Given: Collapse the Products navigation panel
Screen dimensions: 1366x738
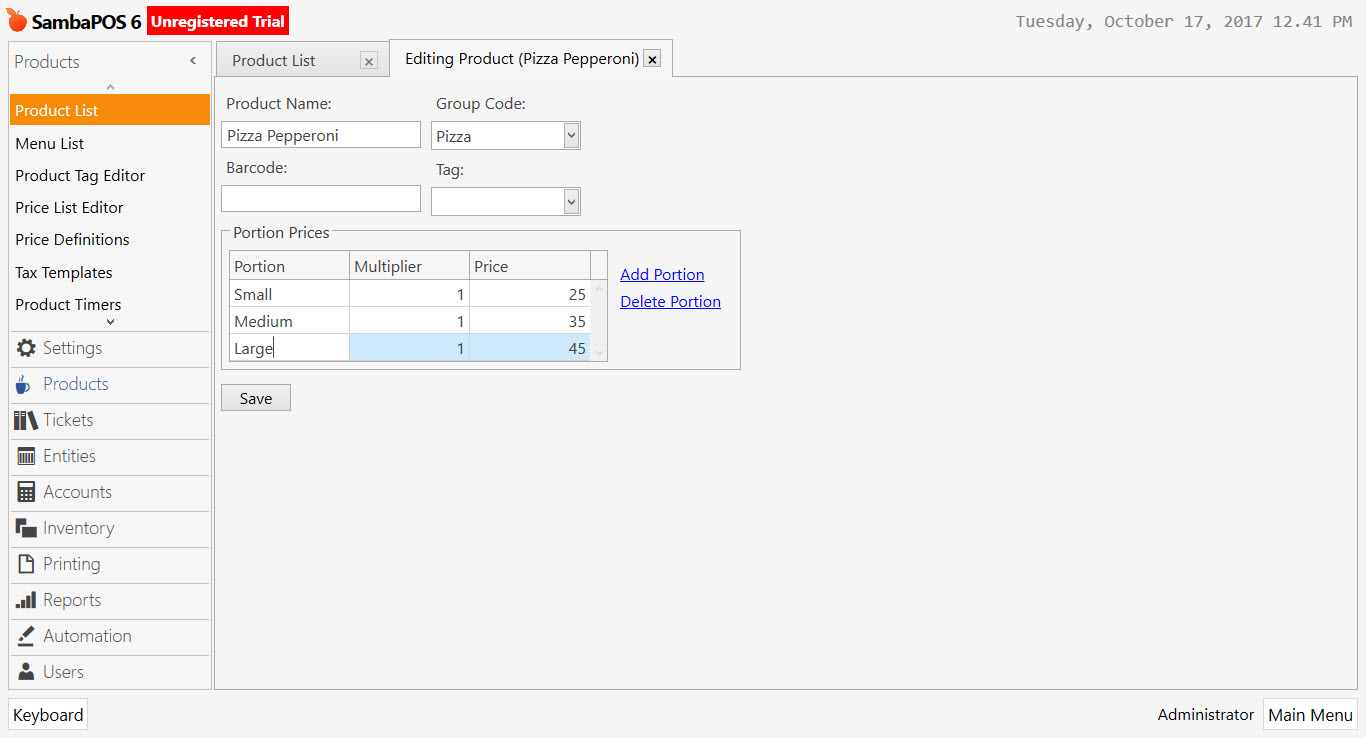Looking at the screenshot, I should (x=192, y=61).
